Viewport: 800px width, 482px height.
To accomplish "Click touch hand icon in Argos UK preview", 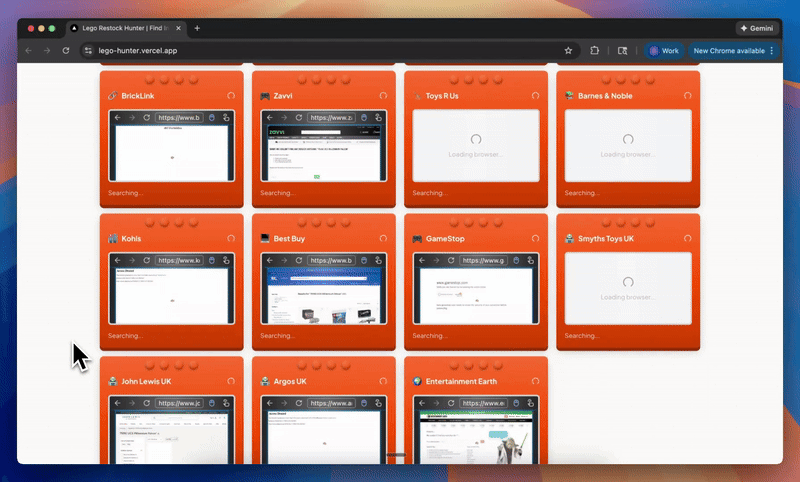I will 378,403.
